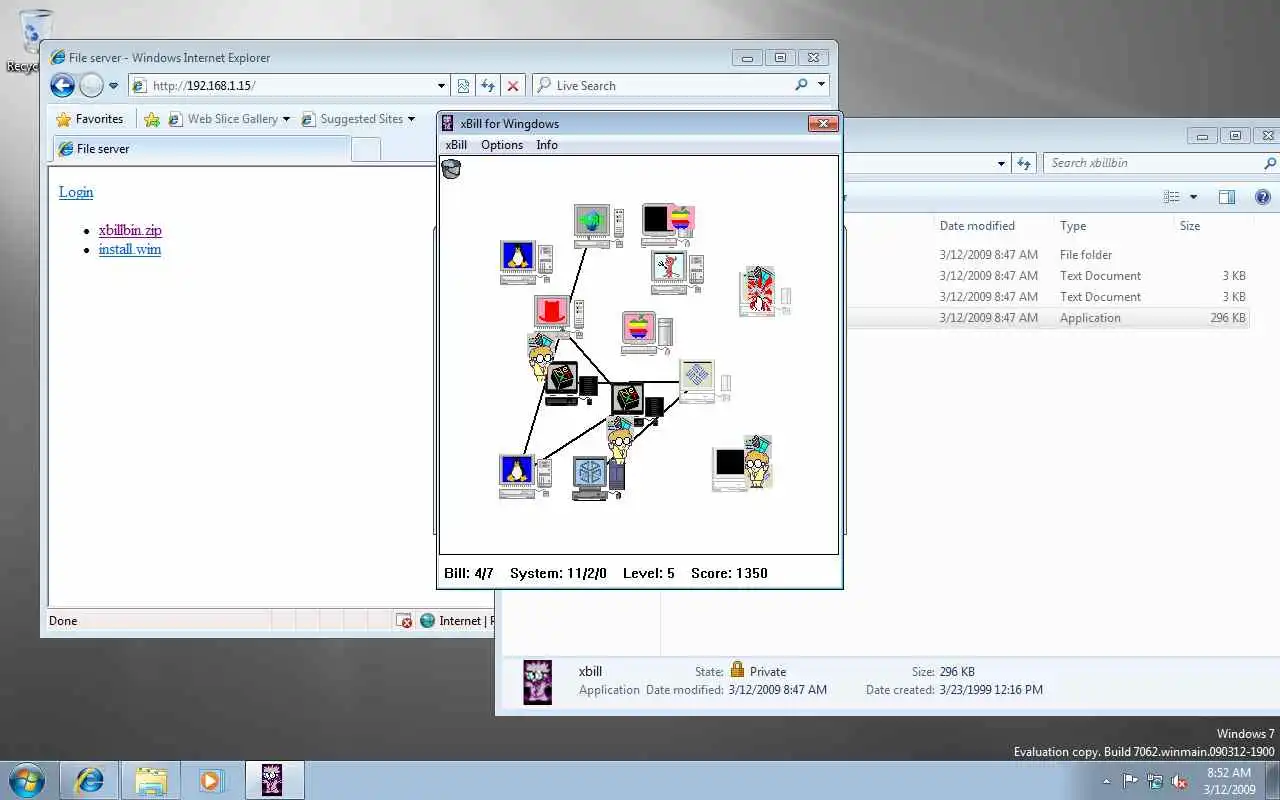The image size is (1280, 800).
Task: Click the stolen Apple logo beside black monitor
Action: pyautogui.click(x=681, y=218)
